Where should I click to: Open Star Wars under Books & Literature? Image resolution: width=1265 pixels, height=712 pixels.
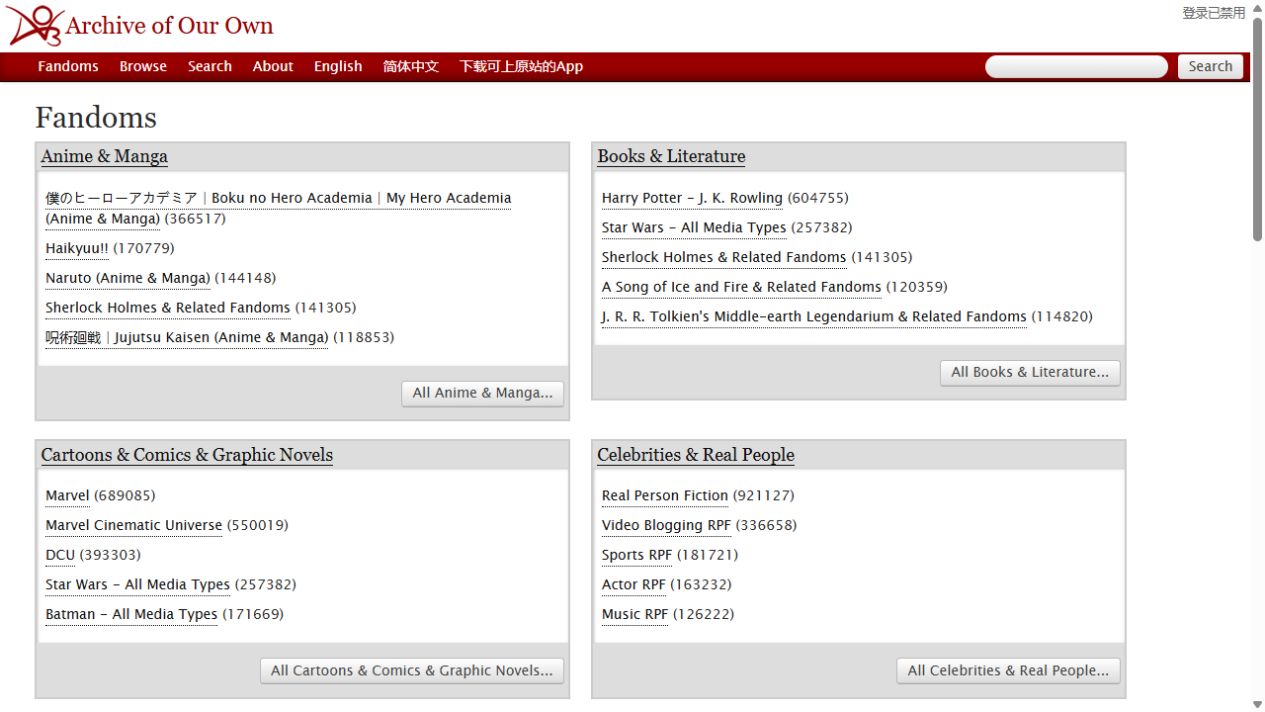pyautogui.click(x=694, y=228)
